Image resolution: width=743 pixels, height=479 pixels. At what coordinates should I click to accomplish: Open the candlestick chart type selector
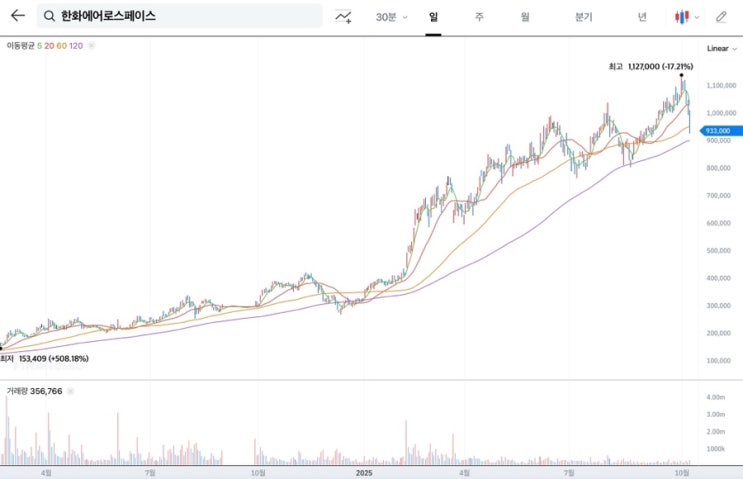click(x=682, y=17)
